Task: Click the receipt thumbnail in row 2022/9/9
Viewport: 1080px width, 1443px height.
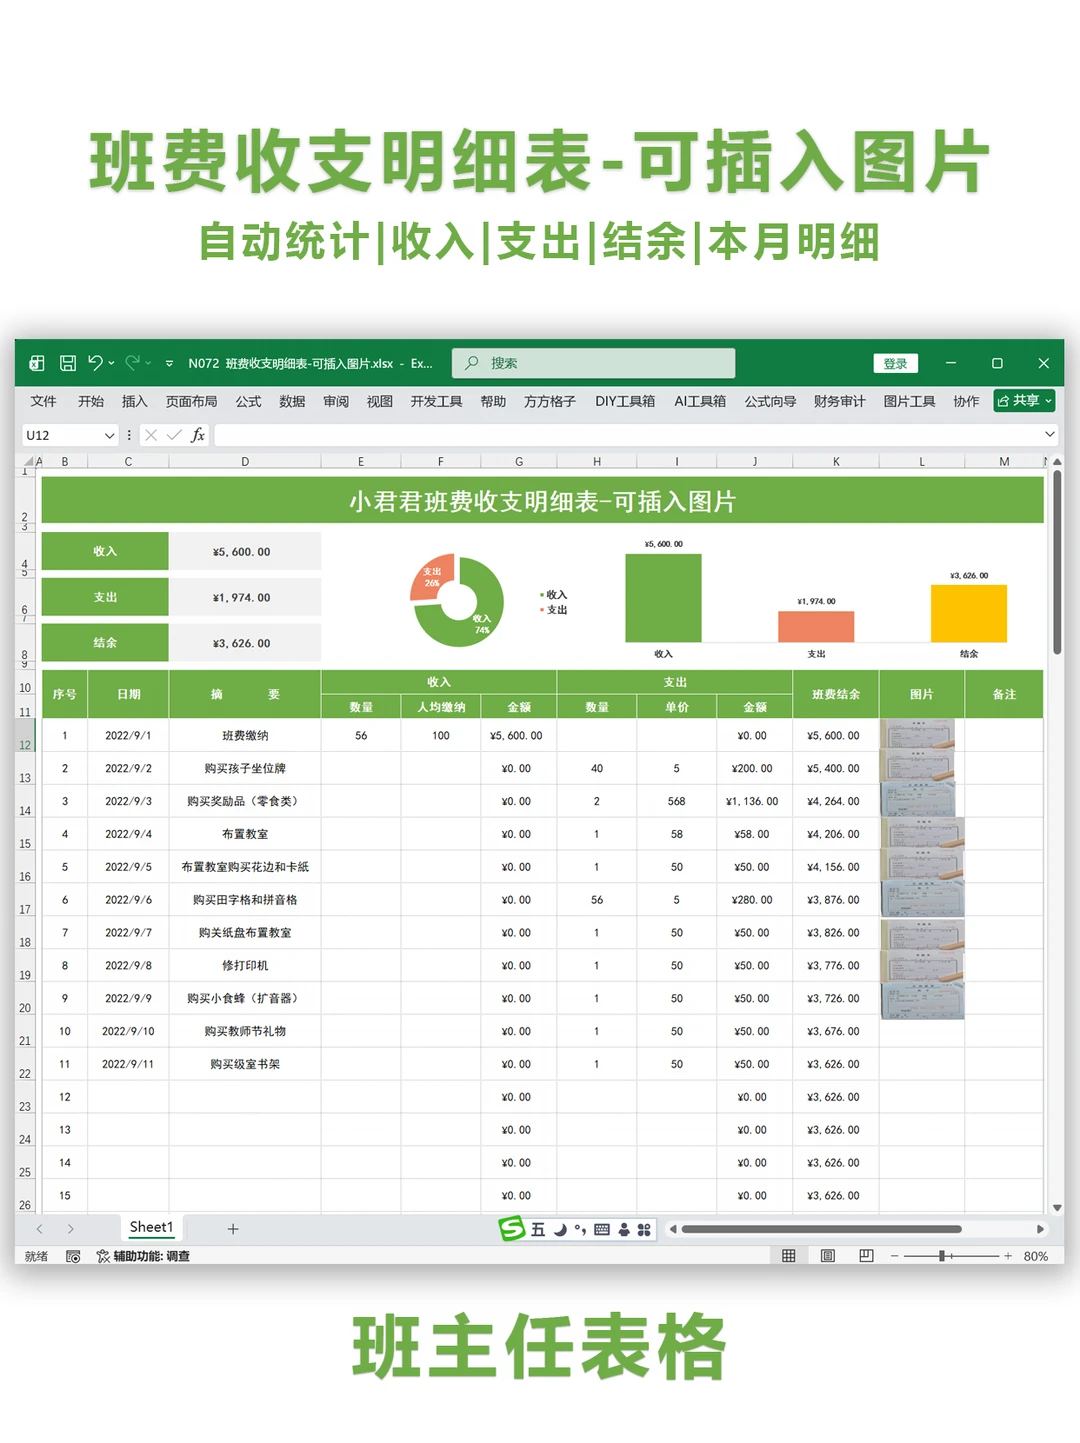Action: click(x=922, y=1000)
